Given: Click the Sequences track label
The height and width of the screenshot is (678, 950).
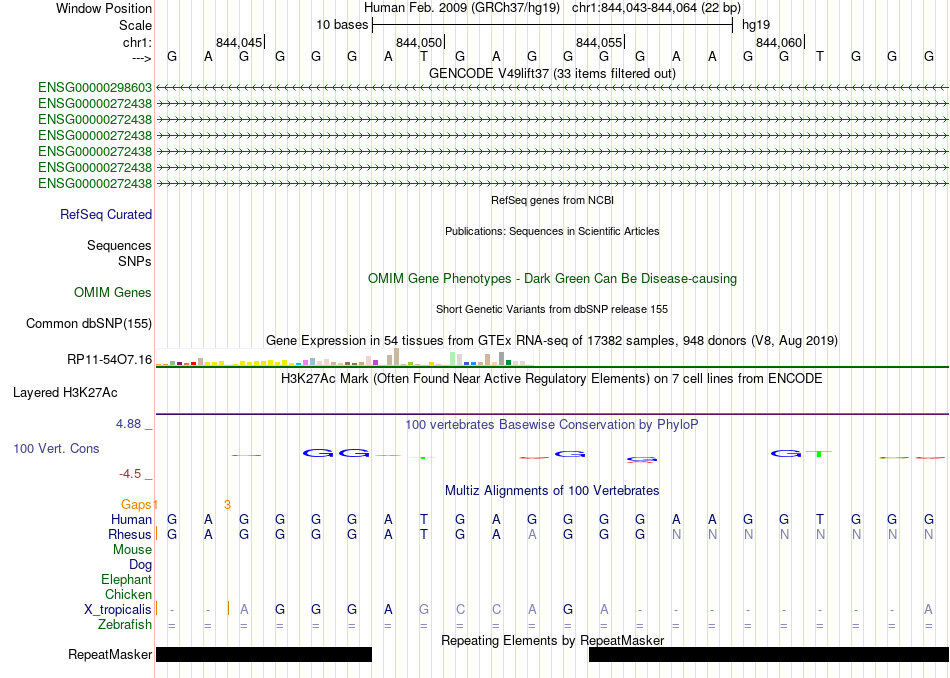Looking at the screenshot, I should pyautogui.click(x=119, y=245).
